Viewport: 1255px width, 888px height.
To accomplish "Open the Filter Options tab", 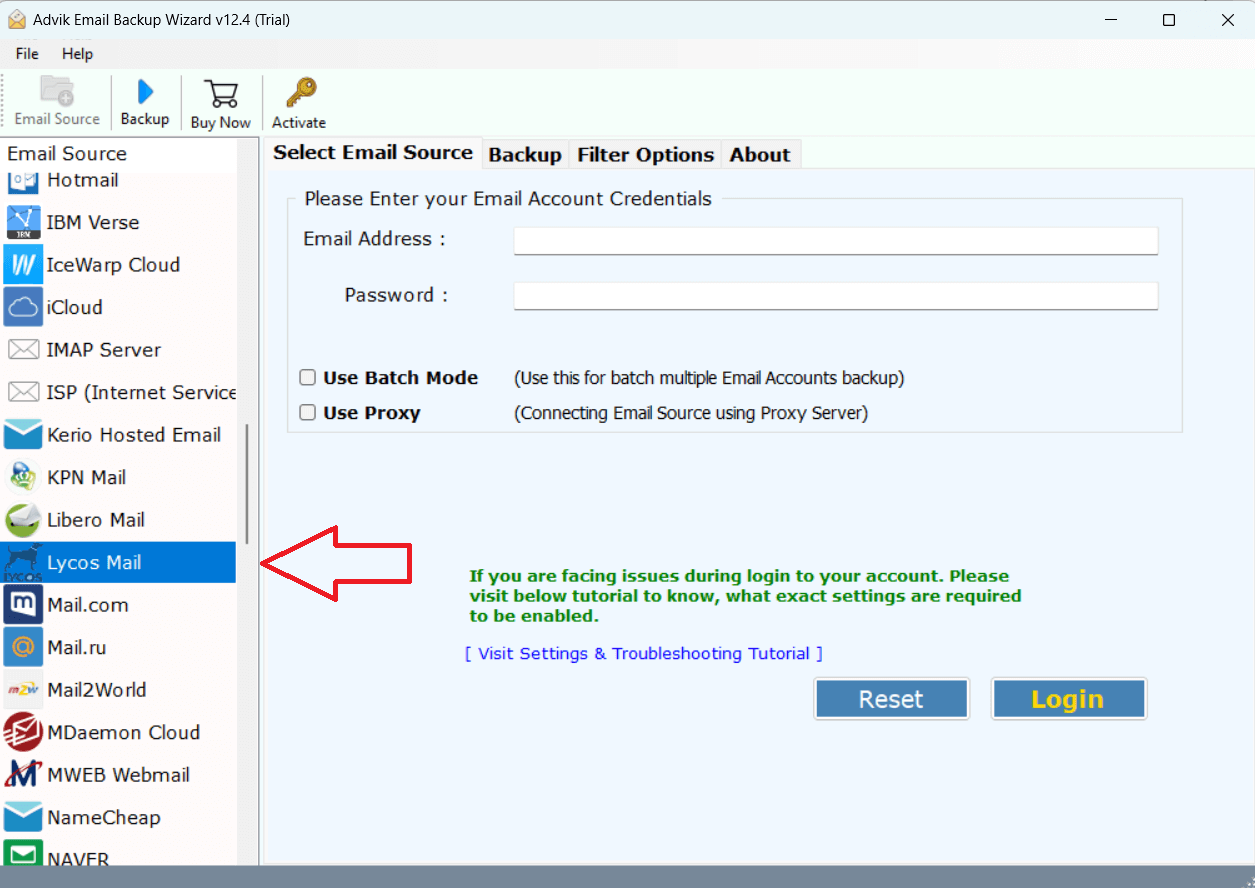I will click(x=645, y=155).
